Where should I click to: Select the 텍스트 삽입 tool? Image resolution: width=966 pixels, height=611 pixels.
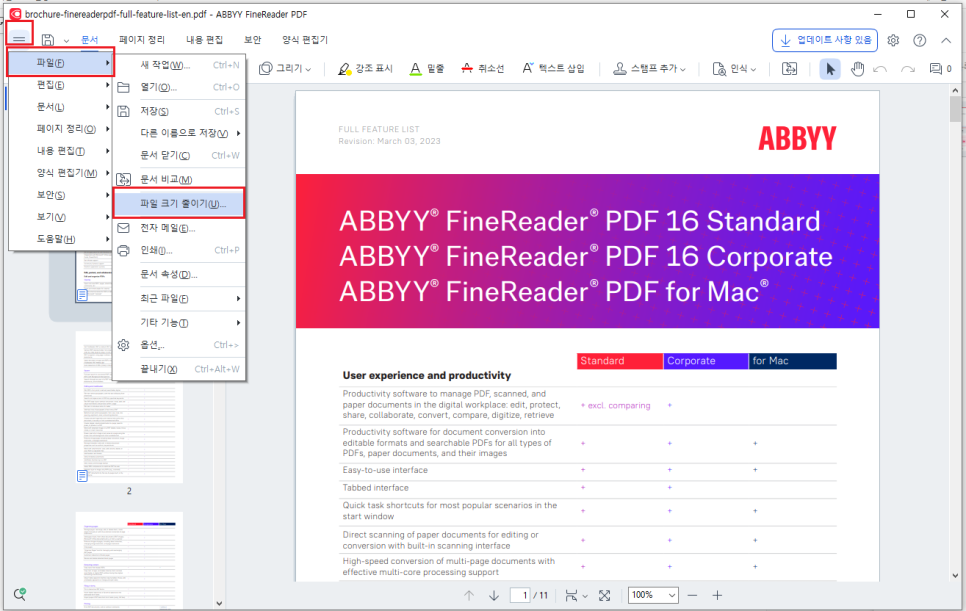coord(553,68)
